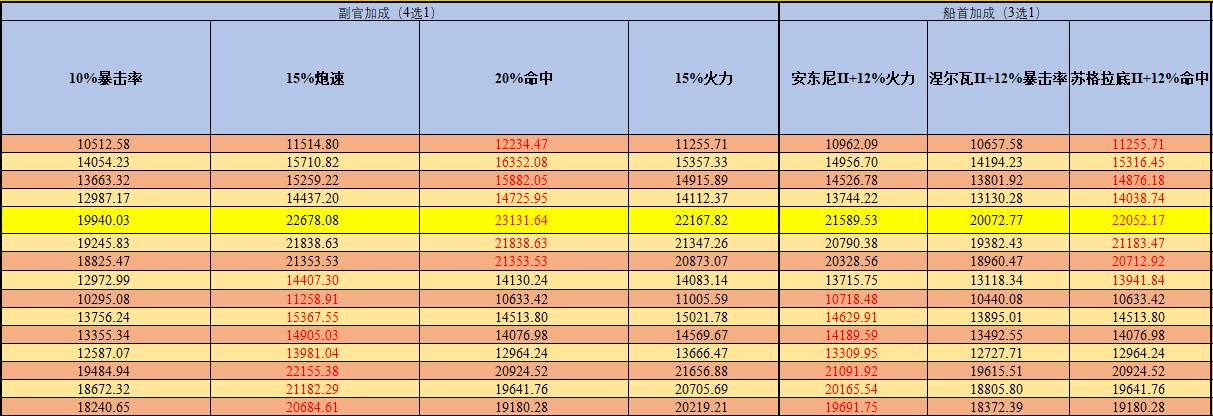Image resolution: width=1213 pixels, height=416 pixels.
Task: Select the 副官加成（4选1）merged header cell
Action: 390,12
